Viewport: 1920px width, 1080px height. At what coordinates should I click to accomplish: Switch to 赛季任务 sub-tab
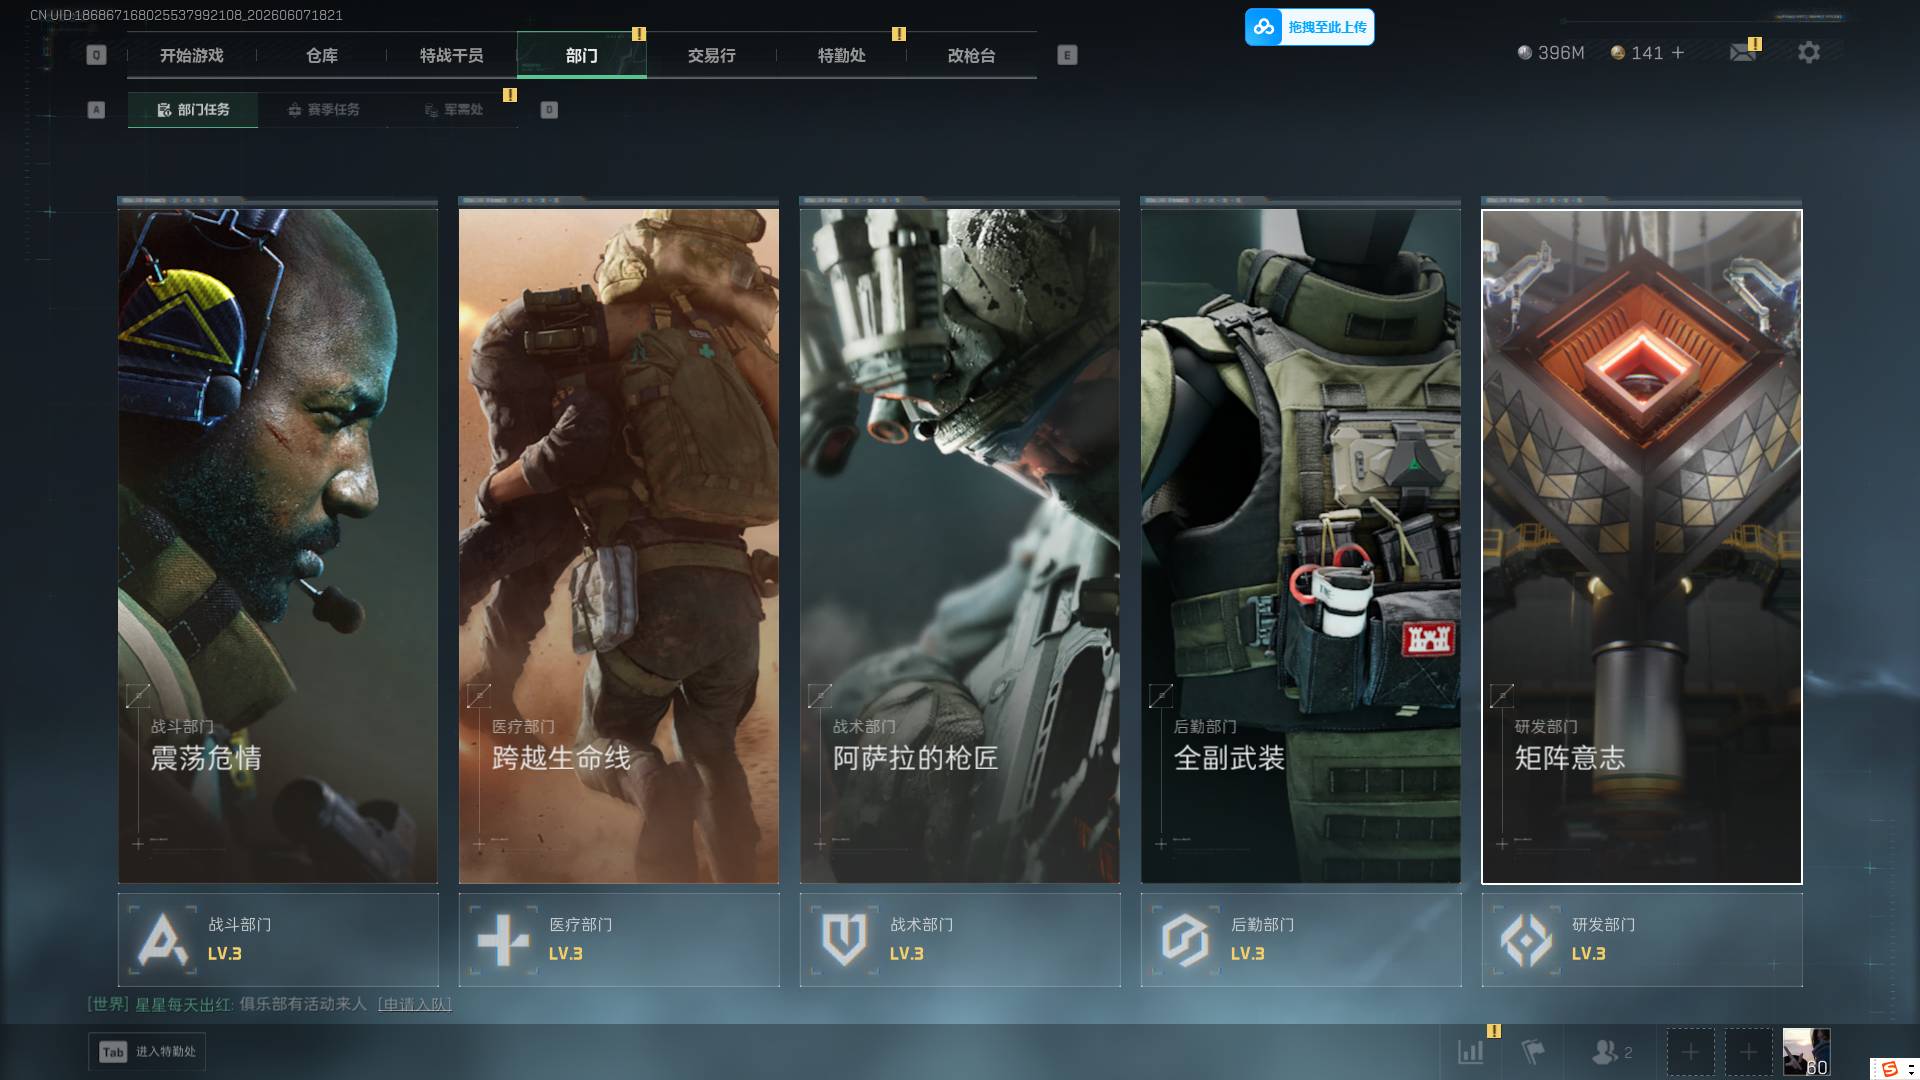pos(323,110)
